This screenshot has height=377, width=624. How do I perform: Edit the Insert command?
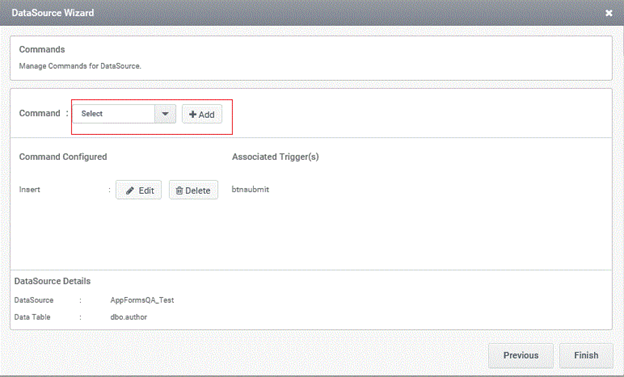[x=138, y=190]
